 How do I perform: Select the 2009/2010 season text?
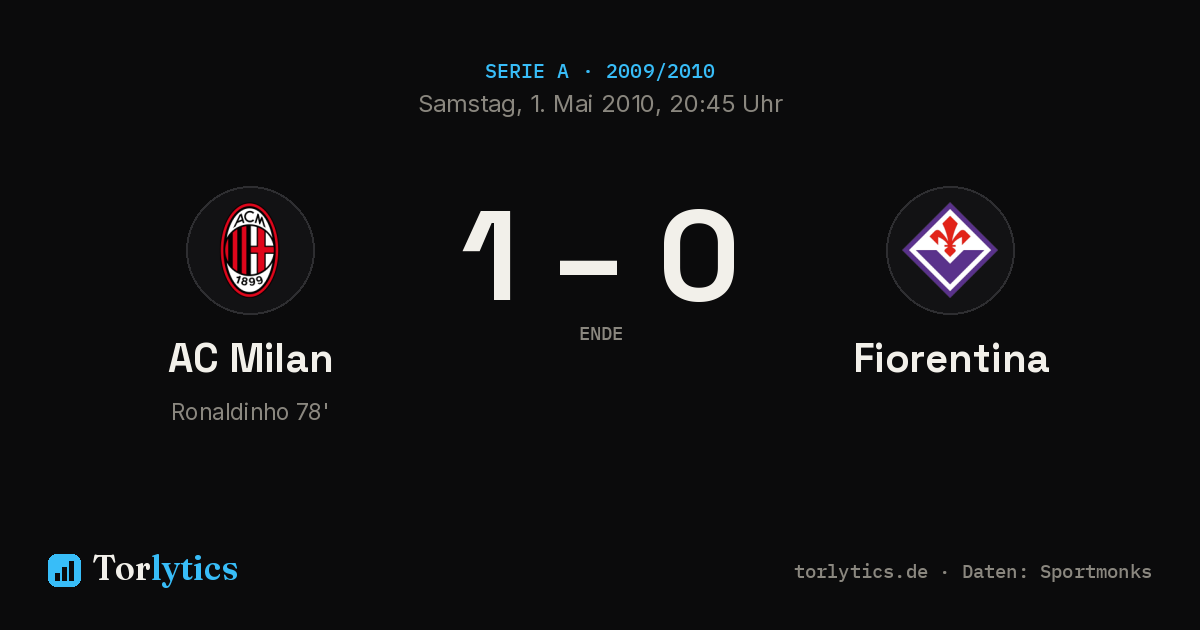[660, 72]
